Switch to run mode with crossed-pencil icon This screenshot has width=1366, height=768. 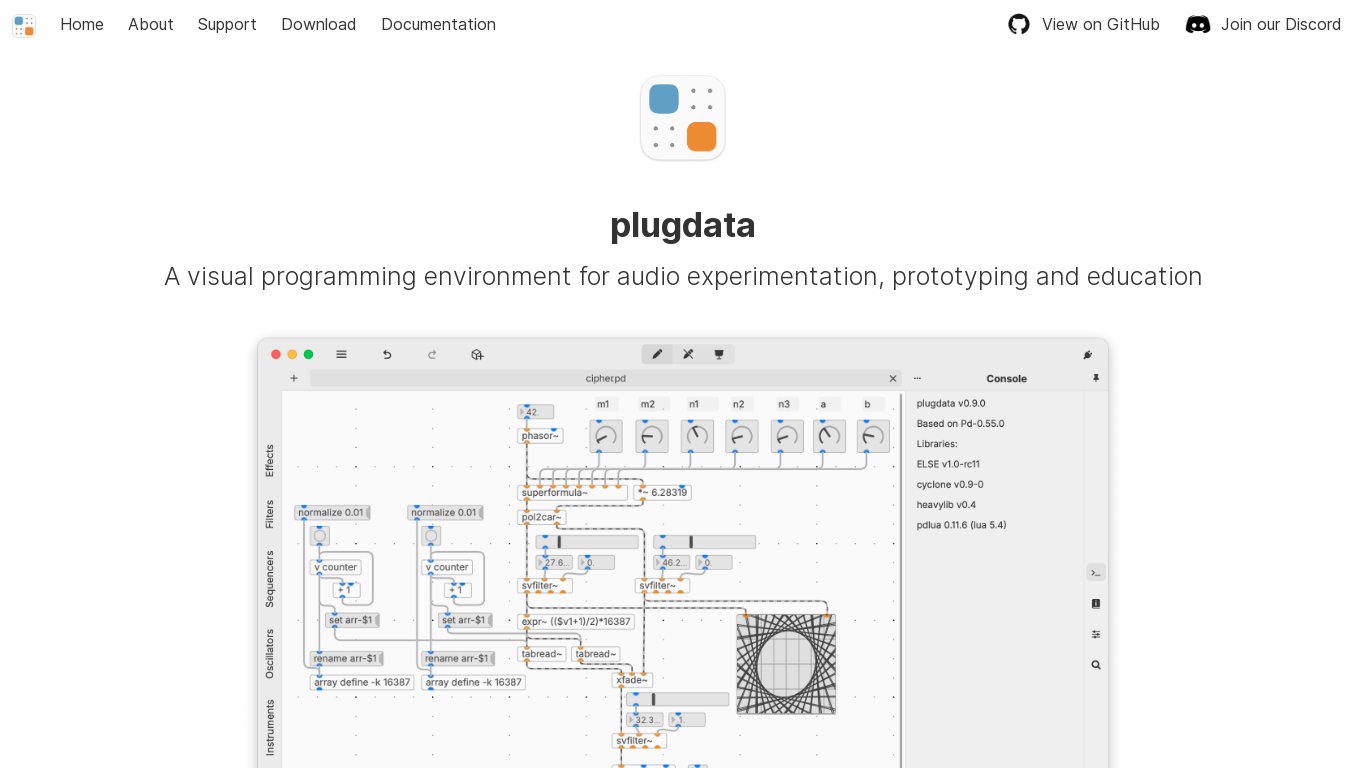pos(688,354)
